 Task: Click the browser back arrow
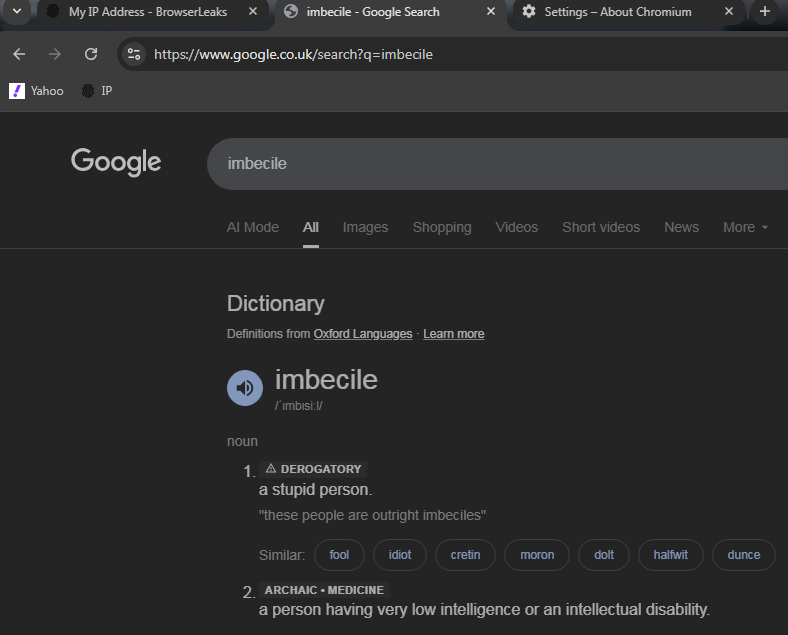(19, 54)
